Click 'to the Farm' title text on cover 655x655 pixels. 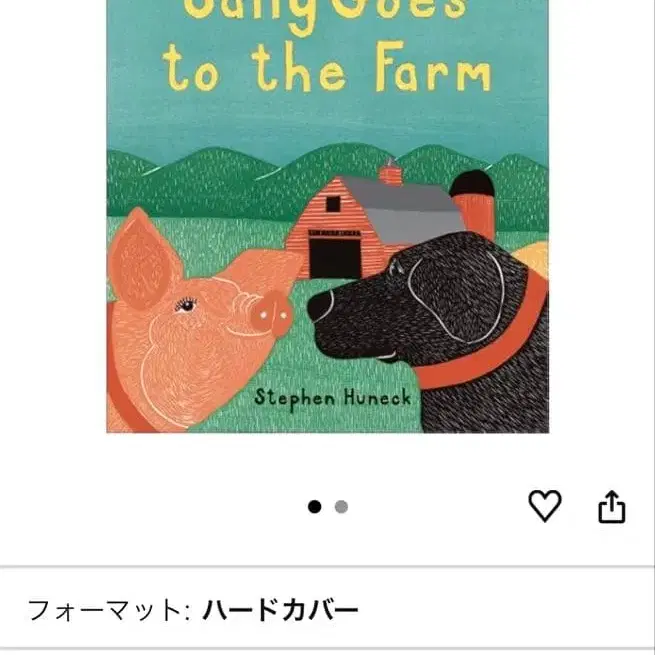click(328, 68)
